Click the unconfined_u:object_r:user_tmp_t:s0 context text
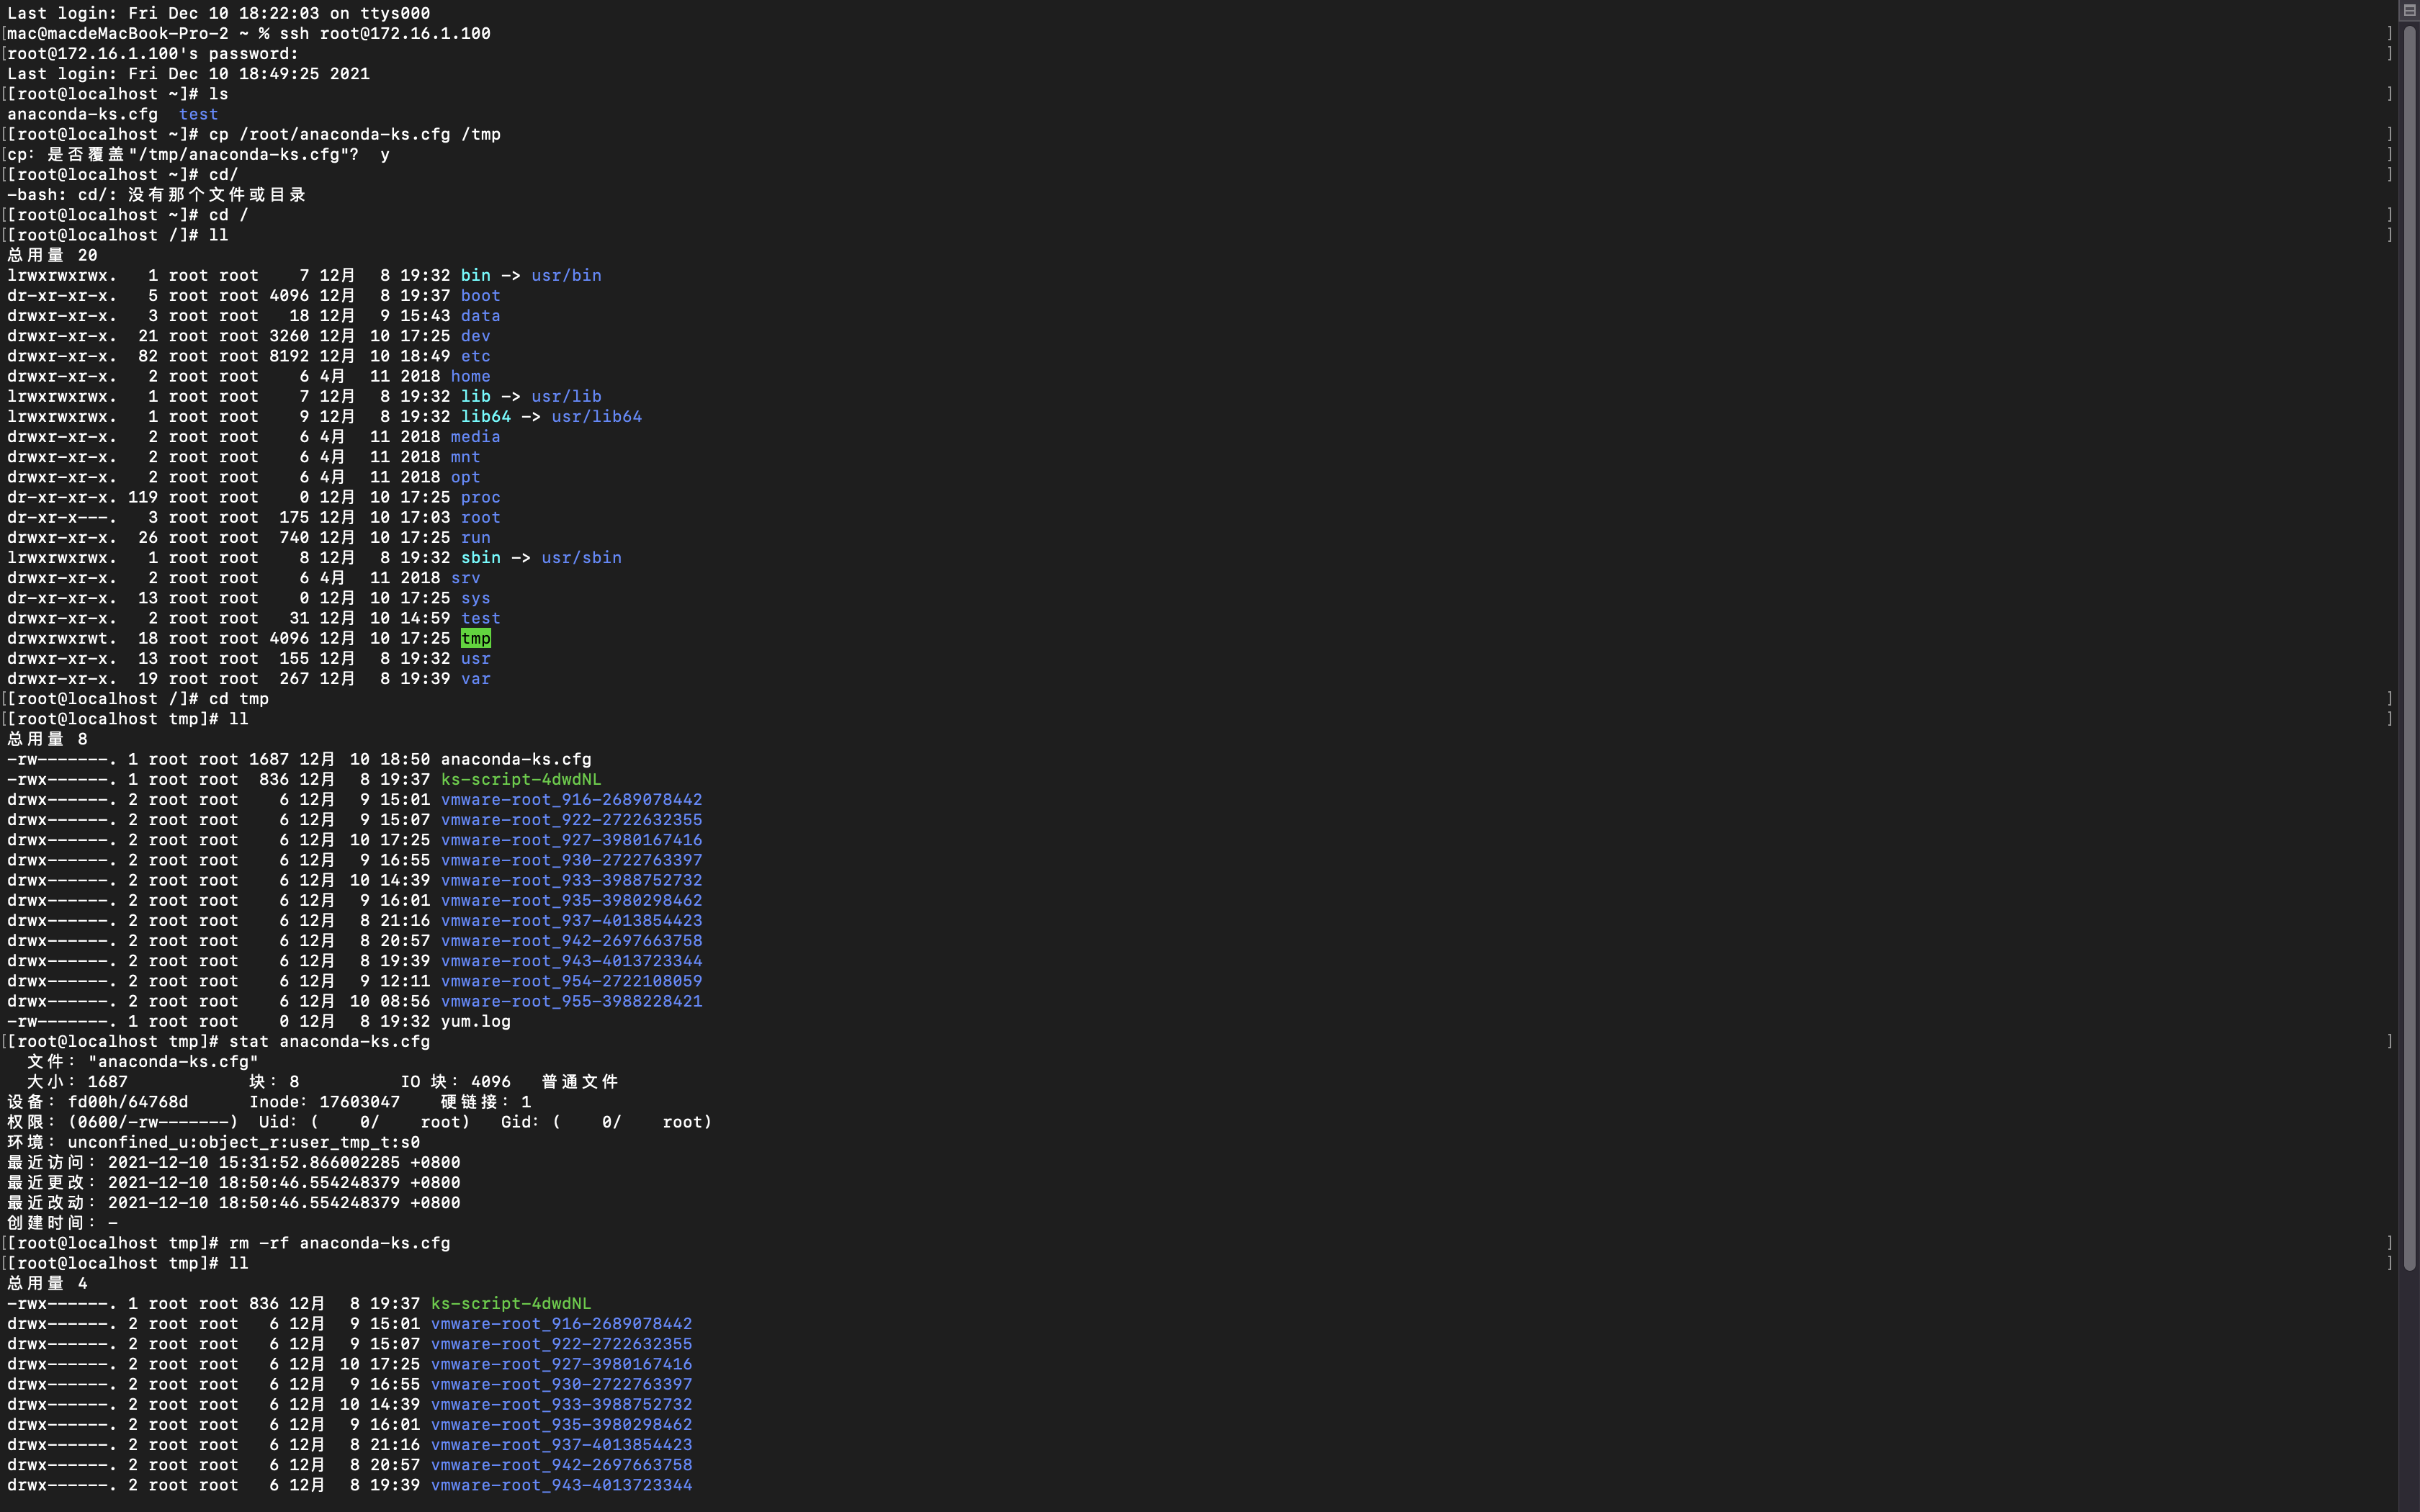Image resolution: width=2420 pixels, height=1512 pixels. [x=243, y=1142]
